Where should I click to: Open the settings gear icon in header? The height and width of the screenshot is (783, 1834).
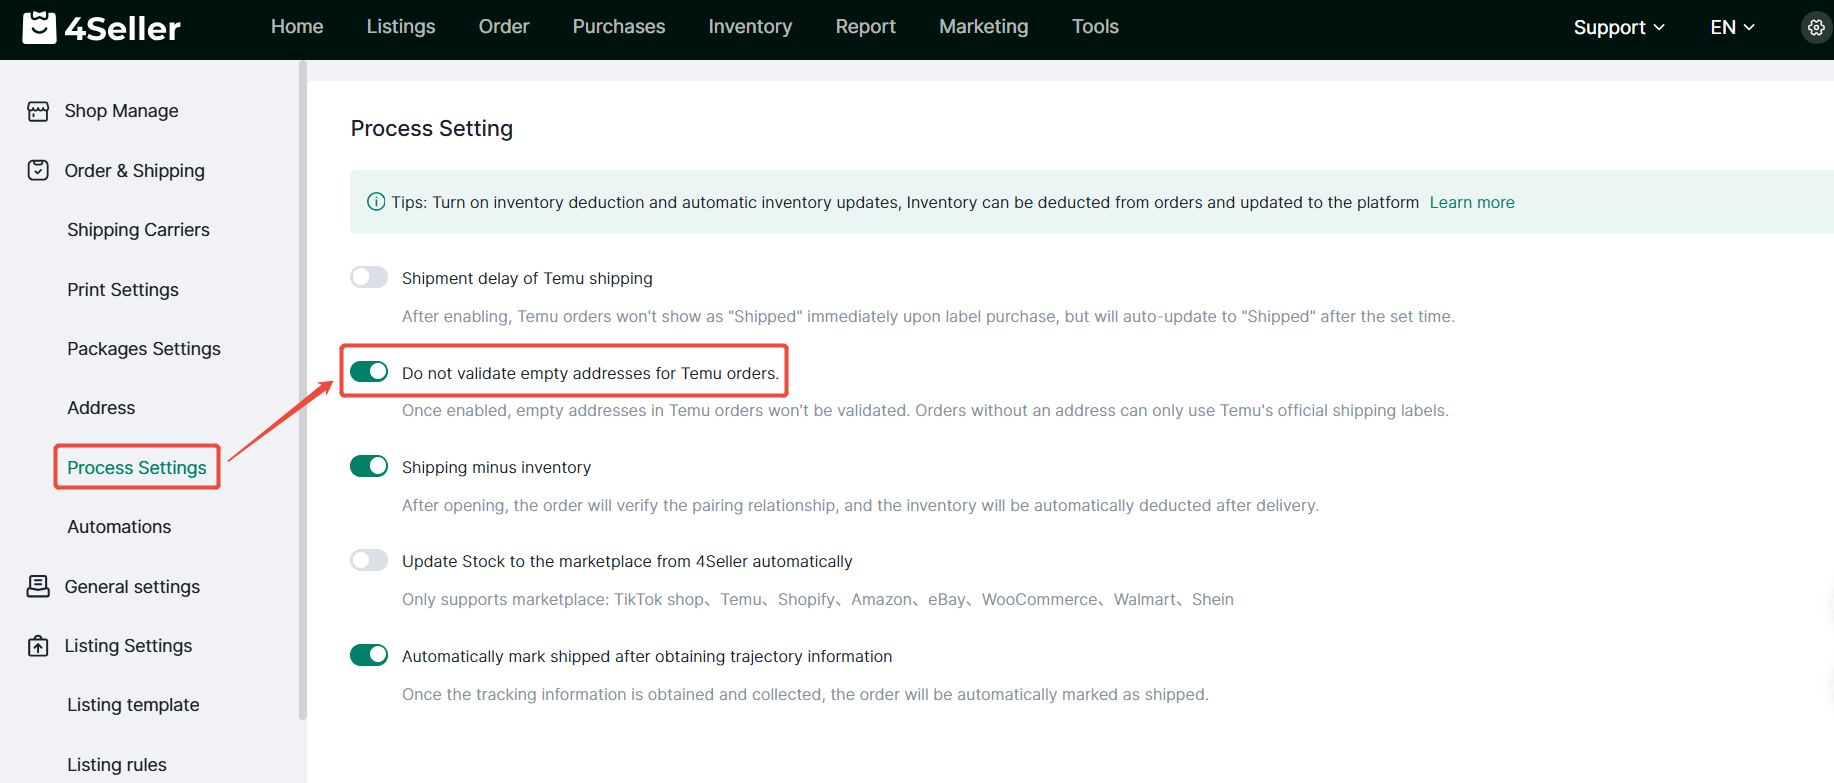(1816, 28)
